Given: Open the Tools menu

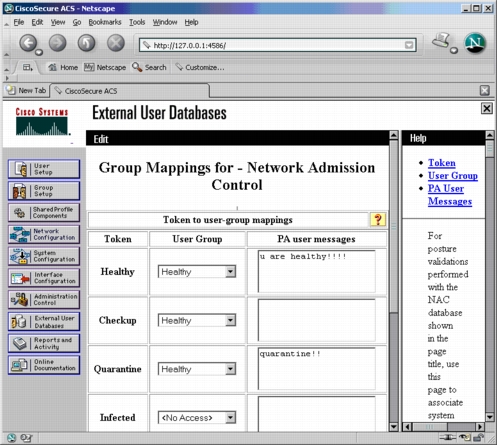Looking at the screenshot, I should 137,22.
